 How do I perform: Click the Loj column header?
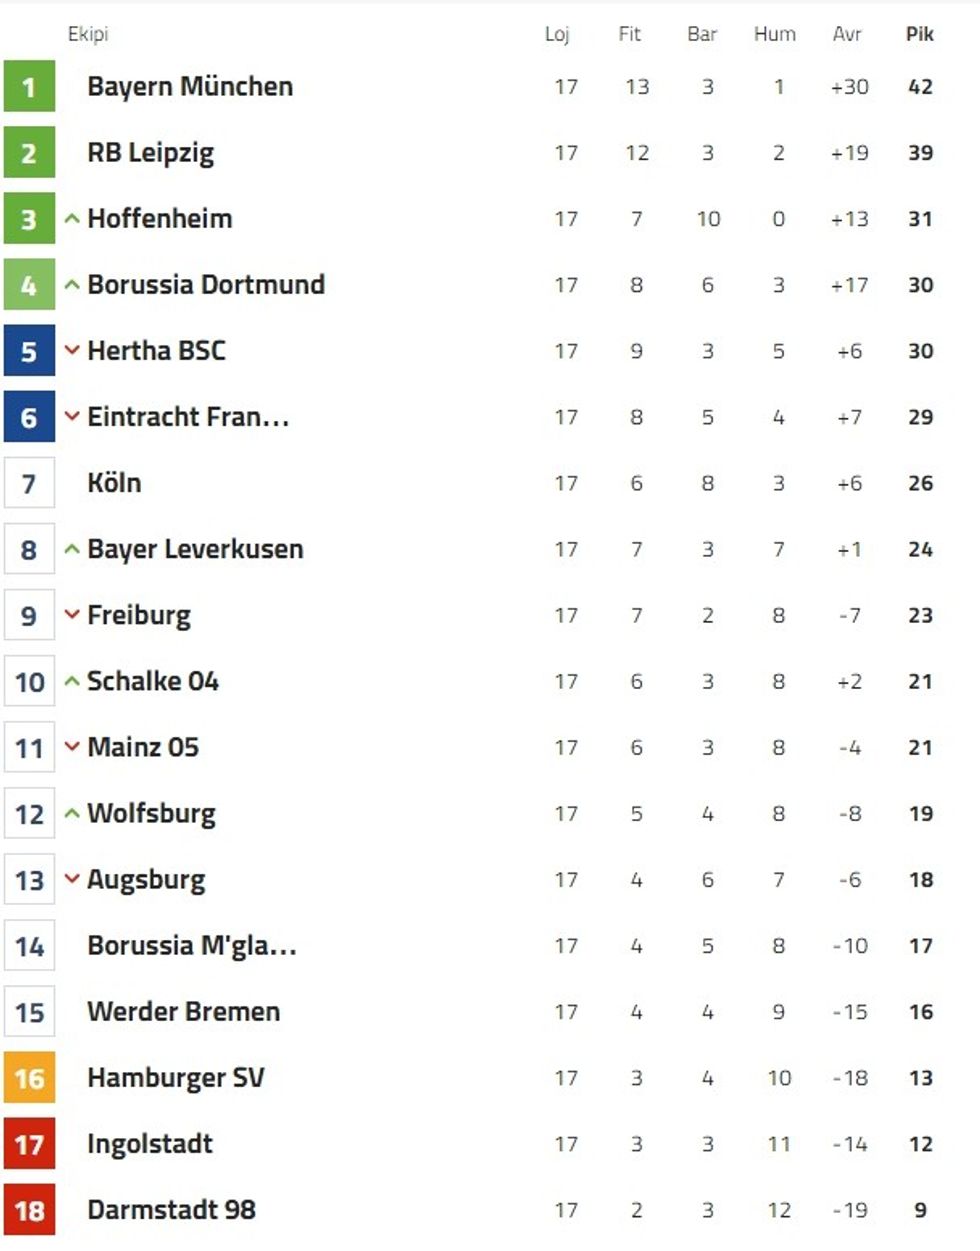tap(557, 34)
